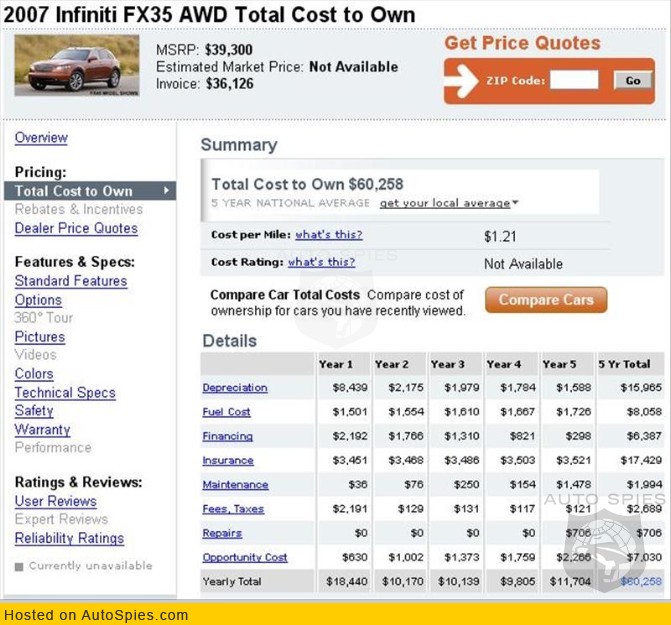This screenshot has height=625, width=671.
Task: Open Technical Specs link
Action: pyautogui.click(x=65, y=393)
